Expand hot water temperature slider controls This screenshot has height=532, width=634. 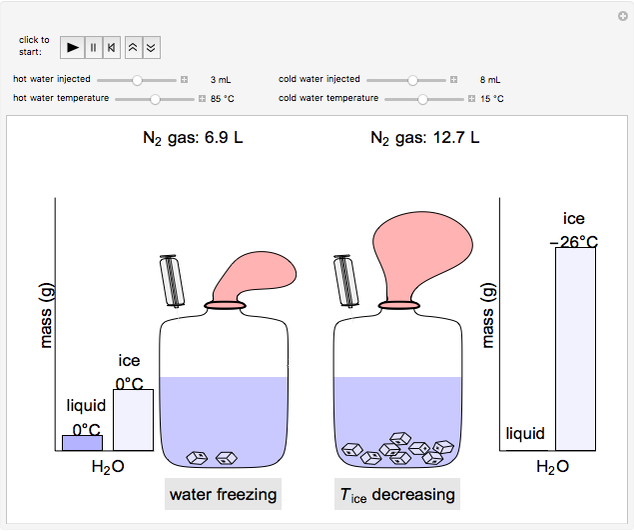[201, 99]
